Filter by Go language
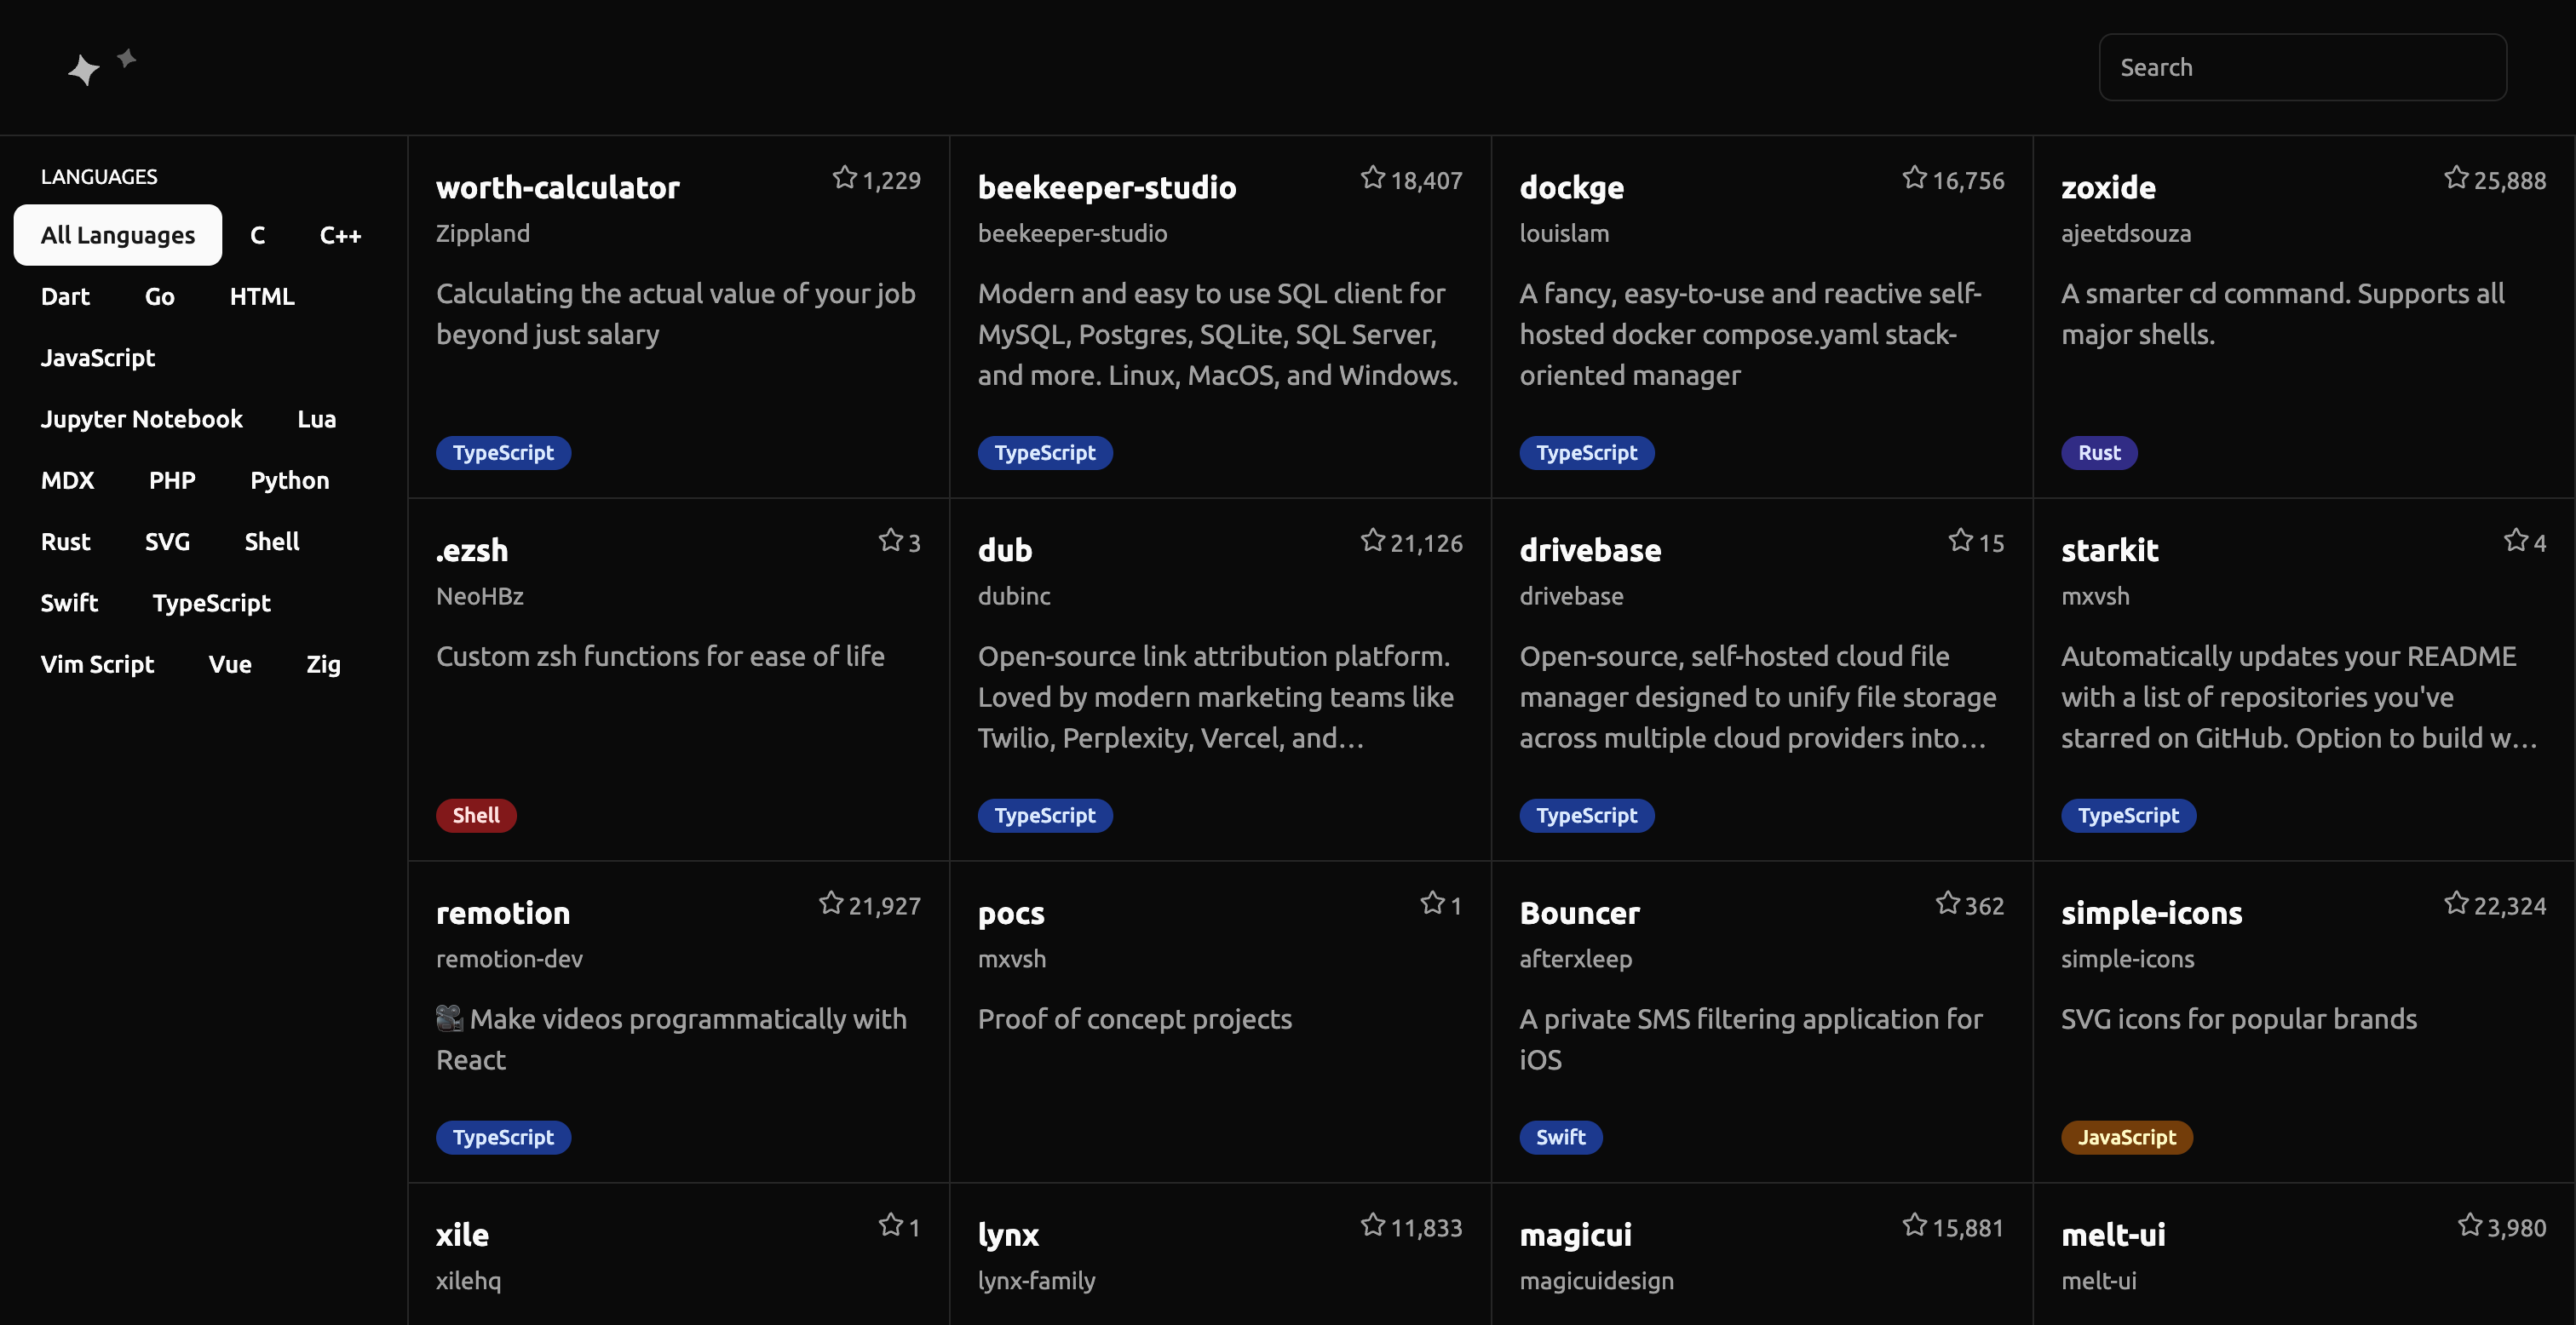 160,296
